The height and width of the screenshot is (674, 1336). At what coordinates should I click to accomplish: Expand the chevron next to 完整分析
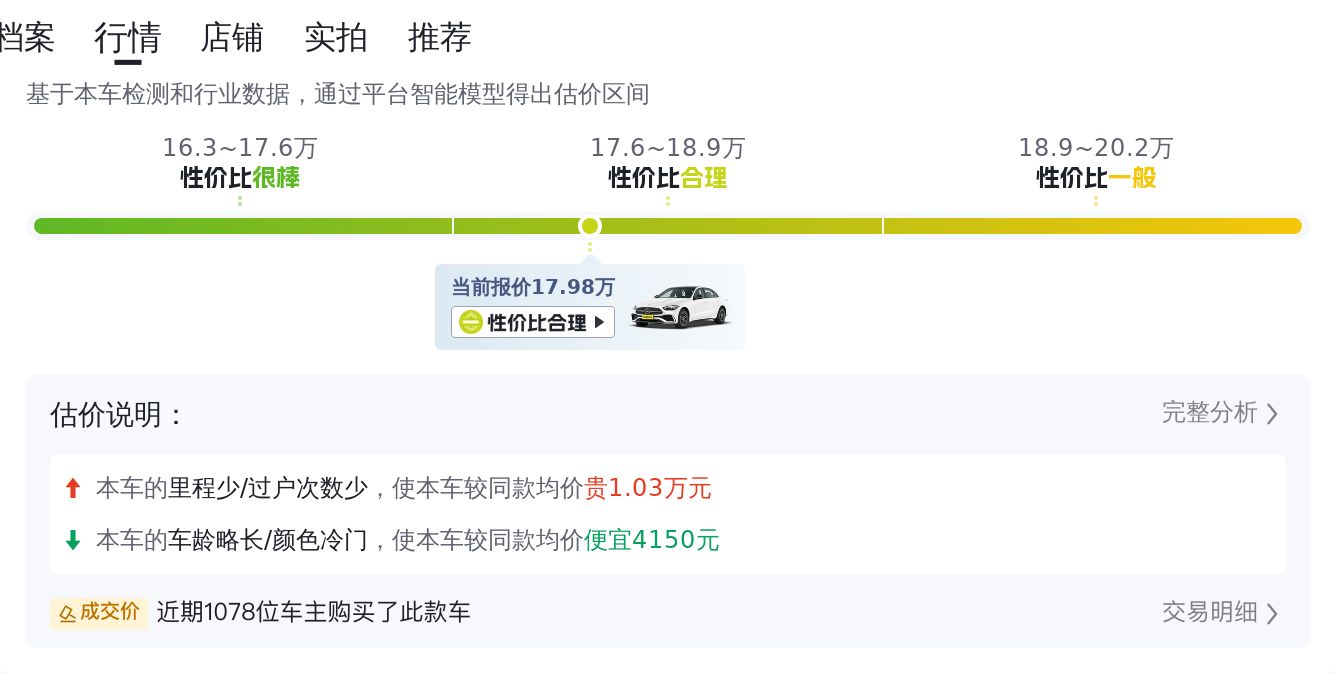pos(1272,414)
